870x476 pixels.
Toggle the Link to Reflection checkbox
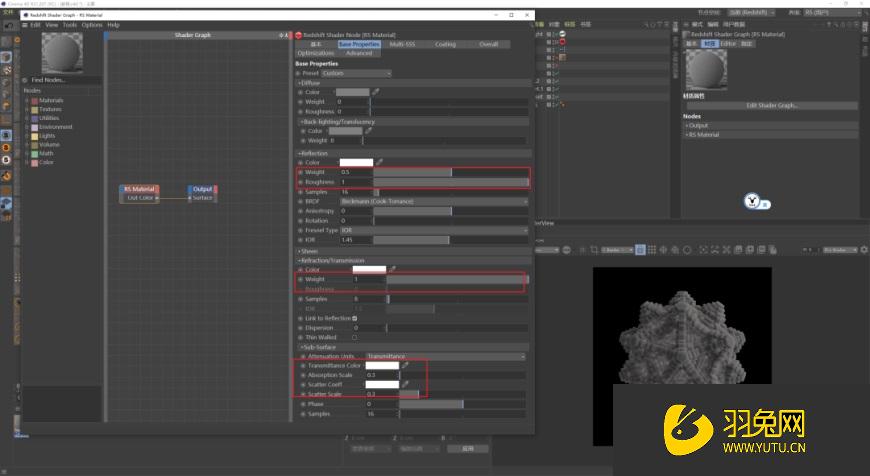[x=355, y=318]
